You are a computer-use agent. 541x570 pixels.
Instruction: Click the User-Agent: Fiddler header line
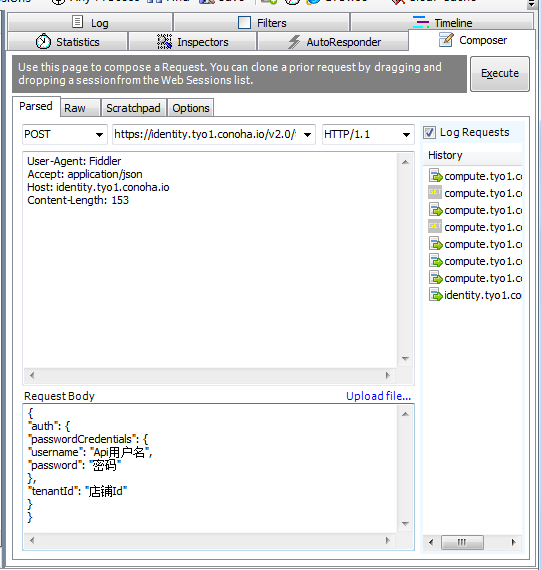click(74, 161)
